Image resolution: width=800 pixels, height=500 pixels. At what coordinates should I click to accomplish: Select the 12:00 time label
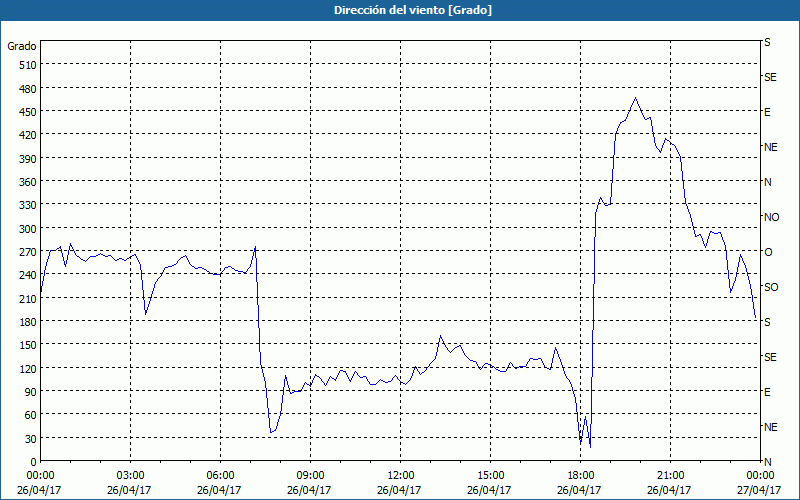click(401, 476)
